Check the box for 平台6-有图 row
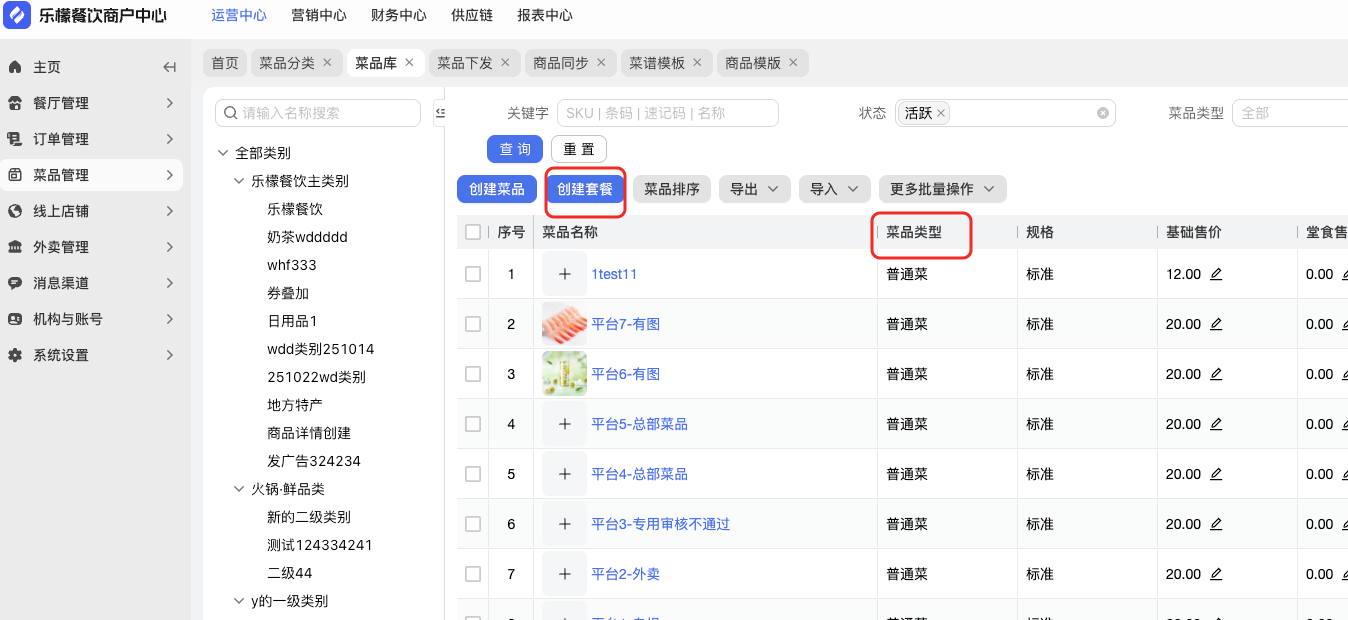Screen dimensions: 1348x620 pos(473,374)
